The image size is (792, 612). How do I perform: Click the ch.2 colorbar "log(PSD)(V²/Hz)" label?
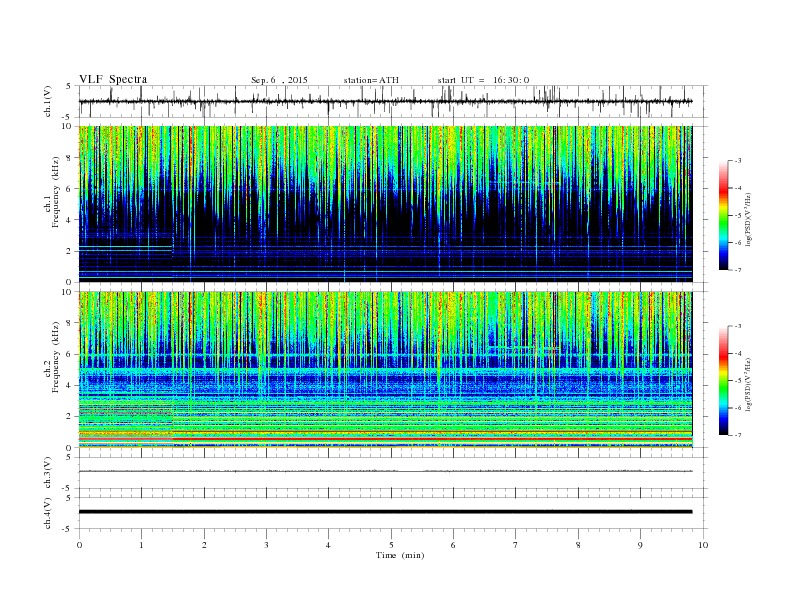[x=748, y=384]
